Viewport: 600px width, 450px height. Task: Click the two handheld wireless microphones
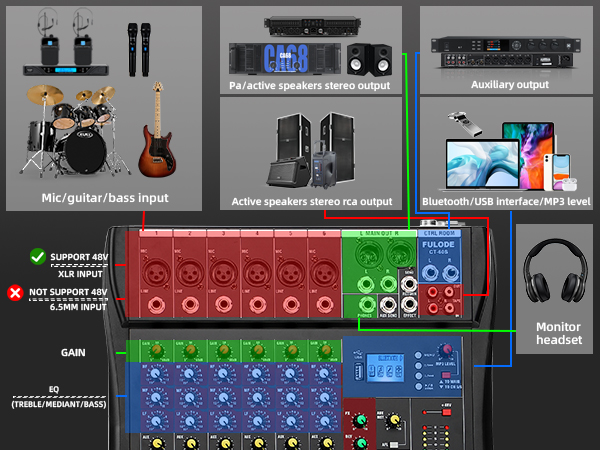(139, 49)
